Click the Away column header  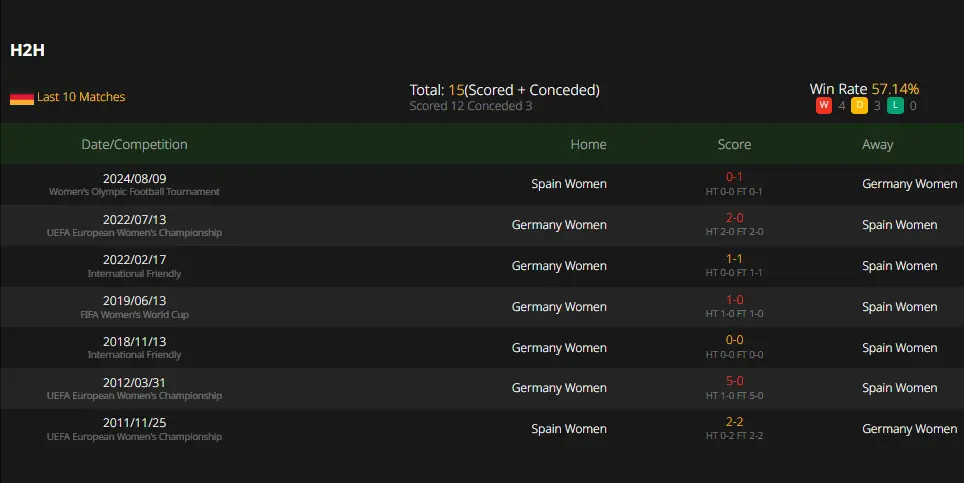877,144
